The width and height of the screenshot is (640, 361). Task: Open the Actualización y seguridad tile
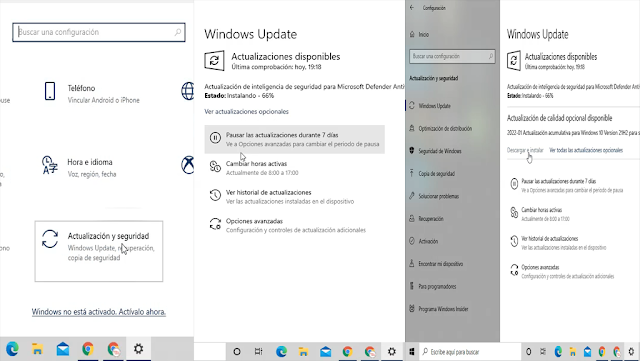(99, 251)
